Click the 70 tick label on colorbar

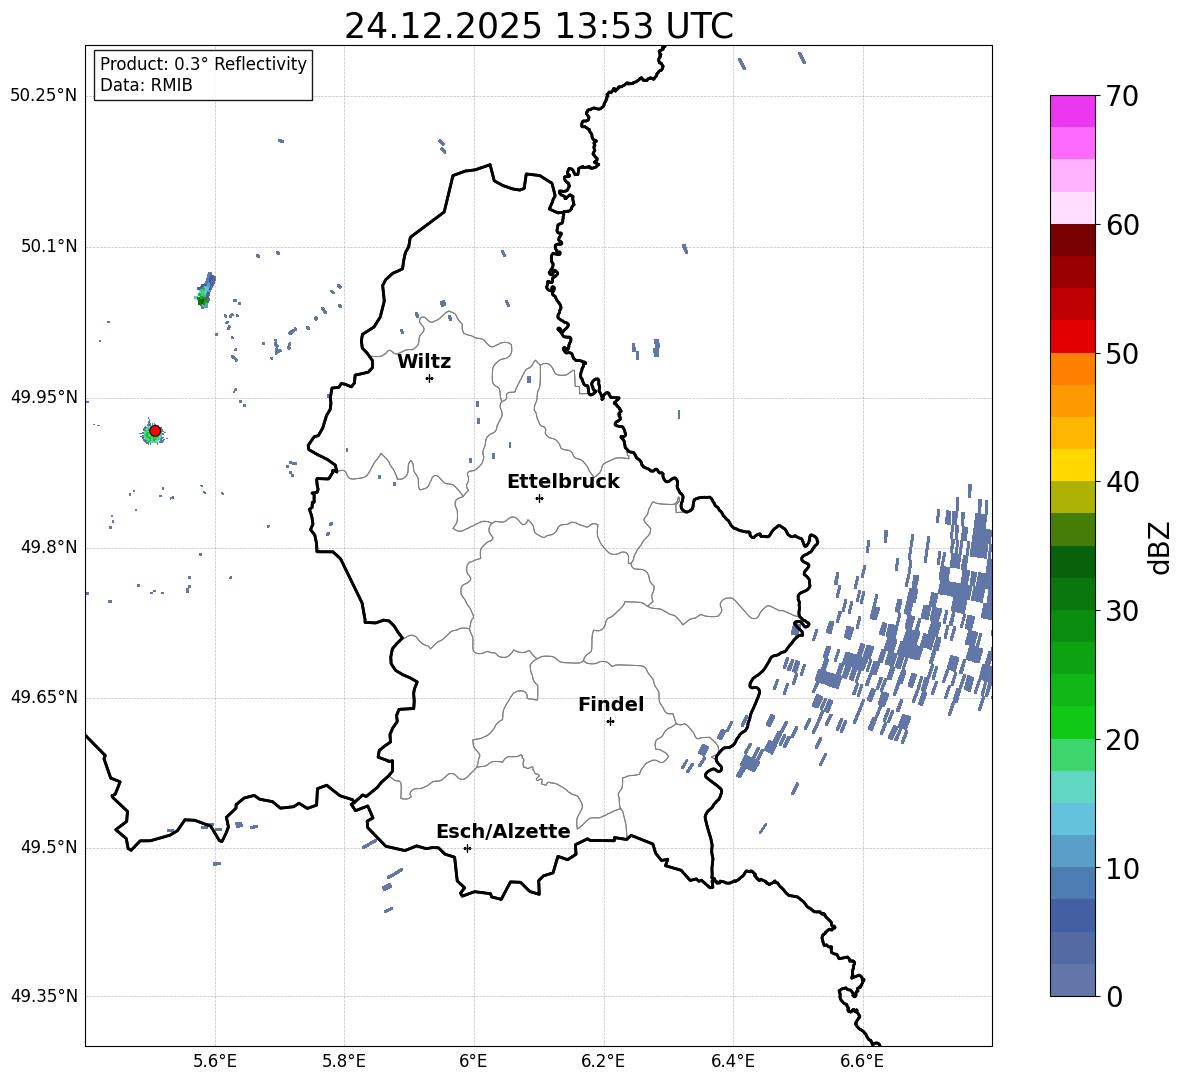tap(1121, 96)
